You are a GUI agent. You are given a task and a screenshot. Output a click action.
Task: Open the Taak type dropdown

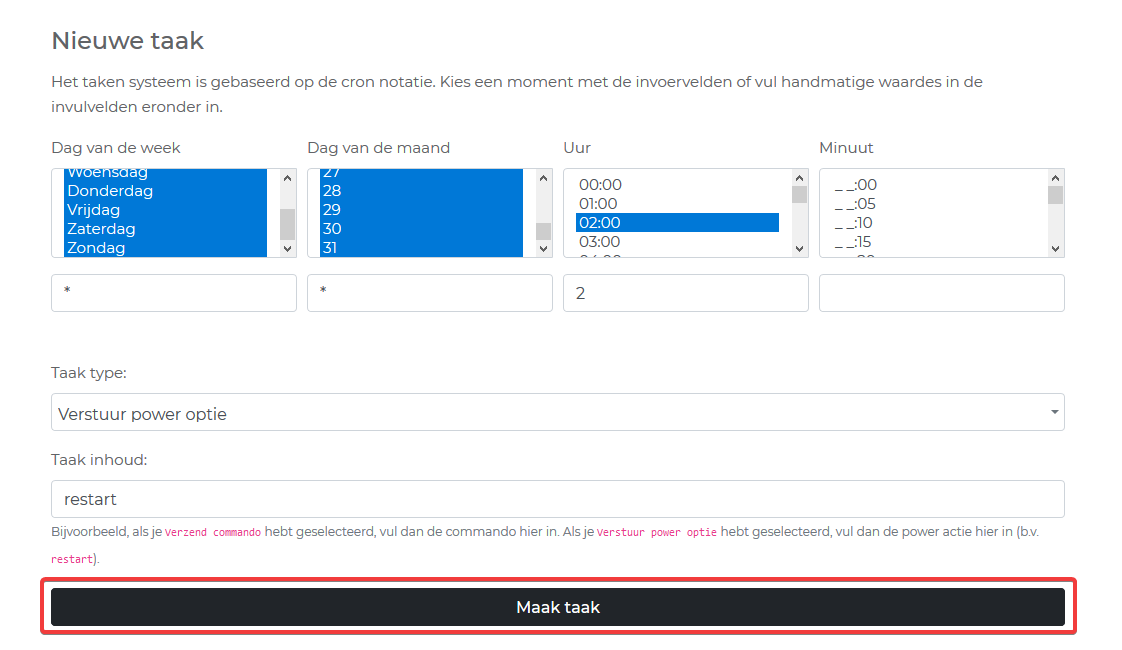tap(557, 413)
